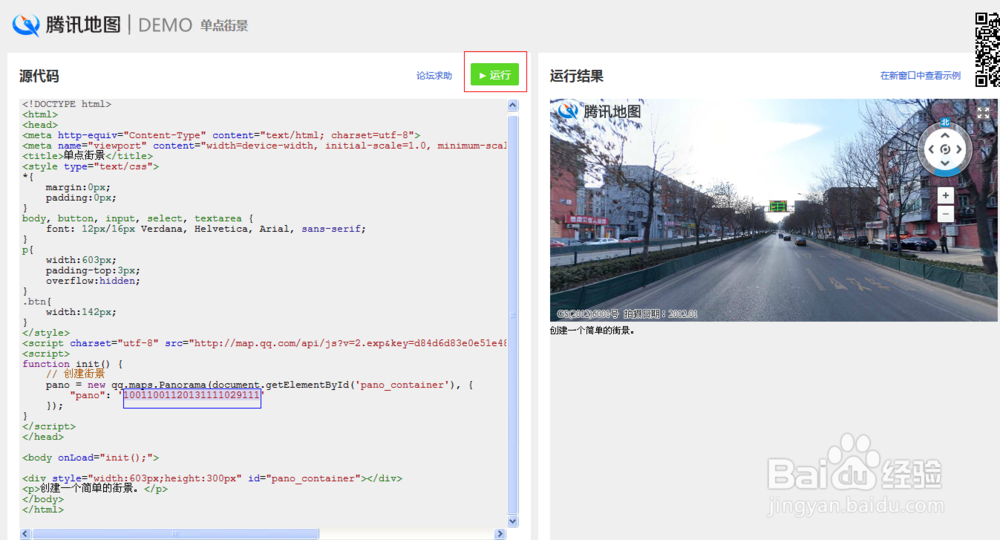
Task: Click the 腾讯地图 watermark logo in street view
Action: (599, 112)
